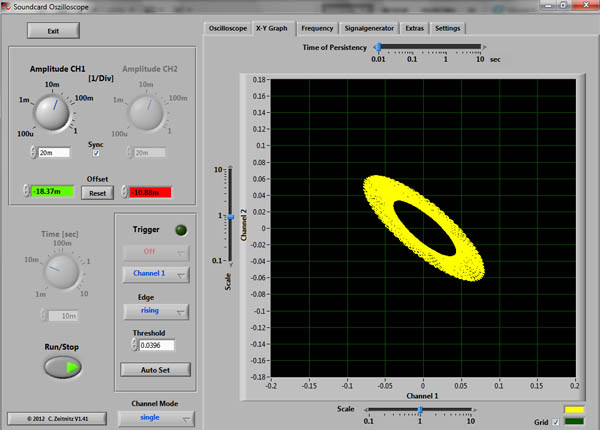Click the red CH2 offset value field
Screen dimensions: 600x430
tap(149, 191)
